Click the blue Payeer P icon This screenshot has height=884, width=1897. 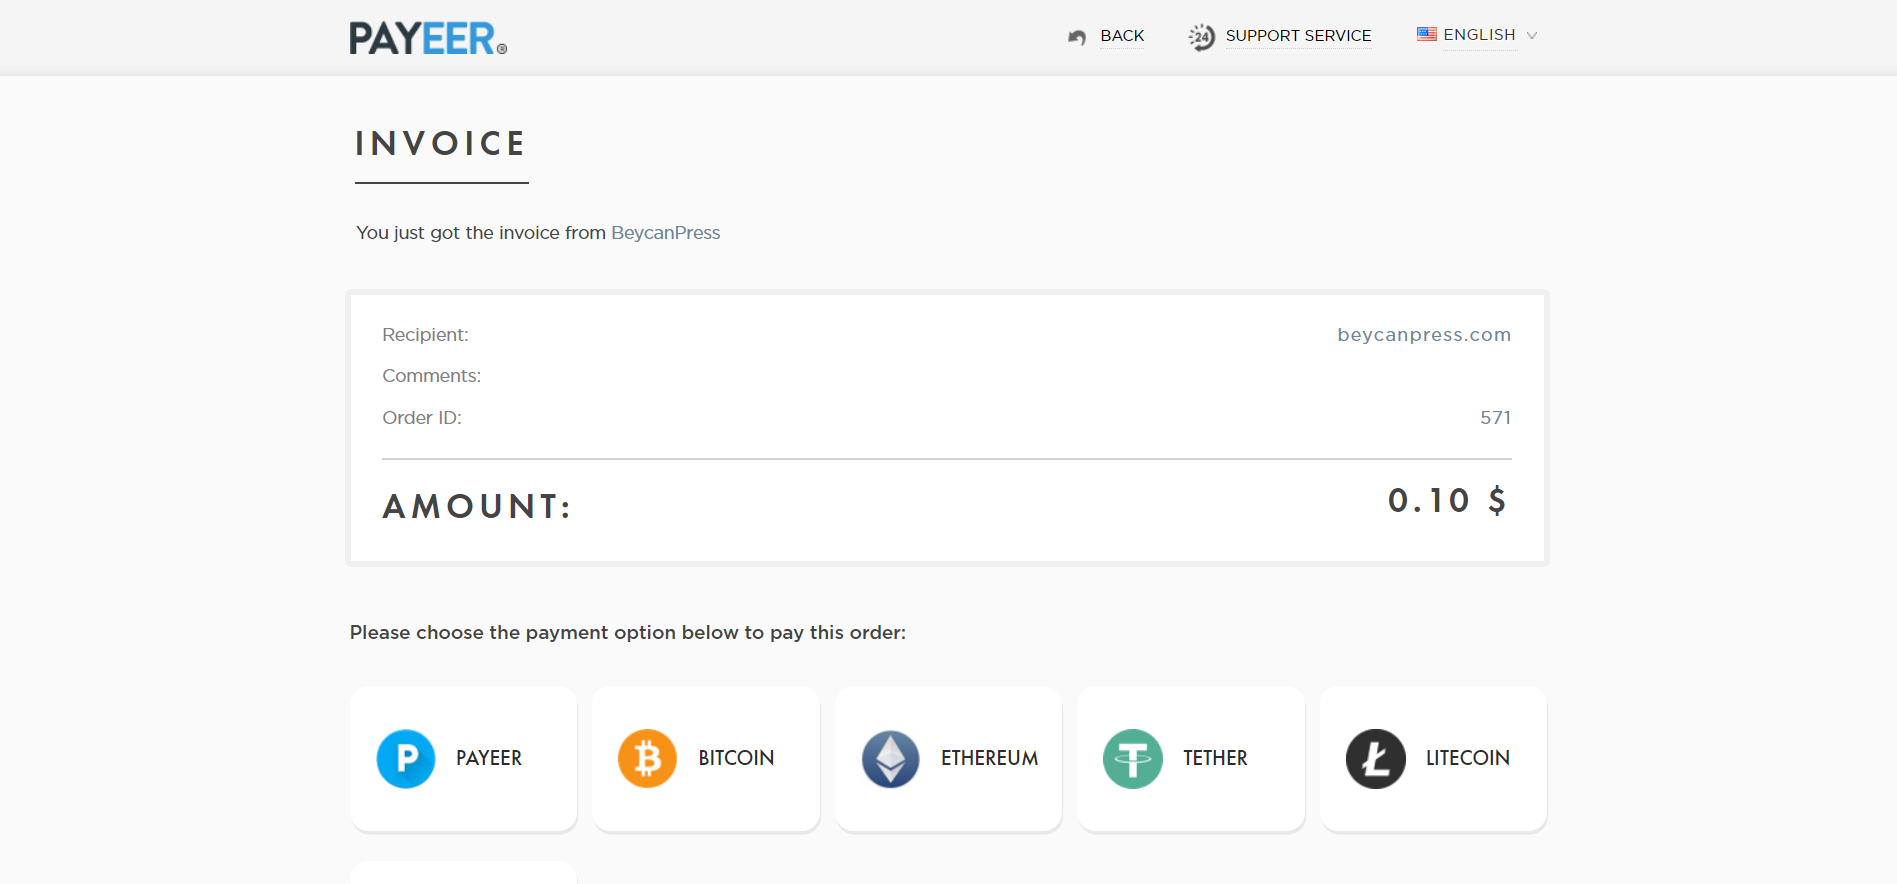(x=406, y=759)
